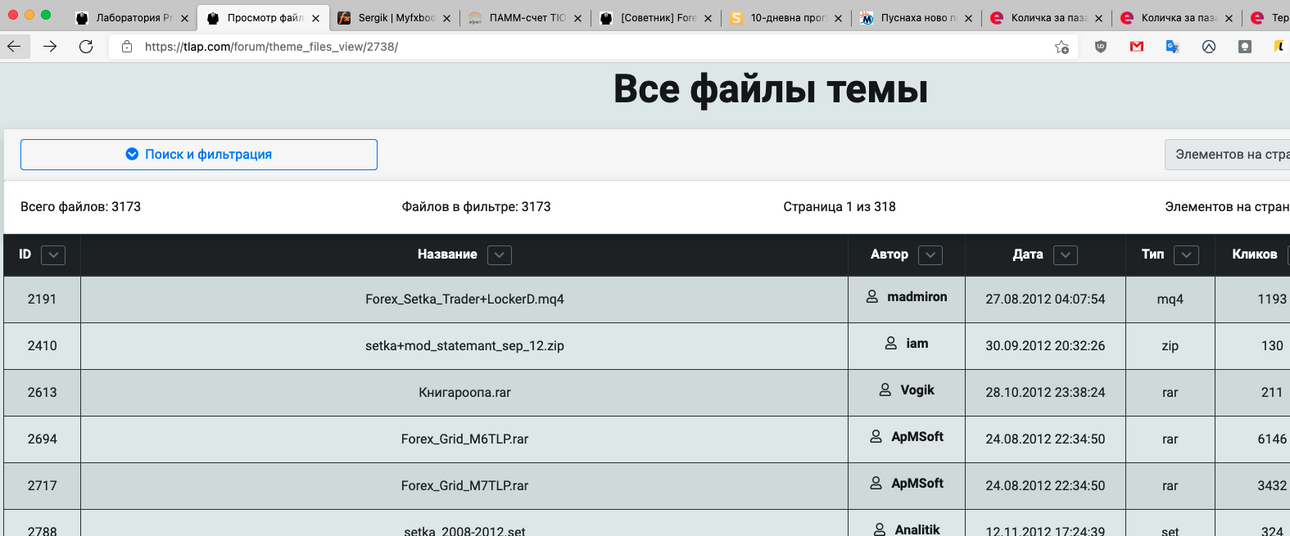Click the date 27.08.2012 04:07:54
This screenshot has height=536, width=1290.
[x=1045, y=299]
